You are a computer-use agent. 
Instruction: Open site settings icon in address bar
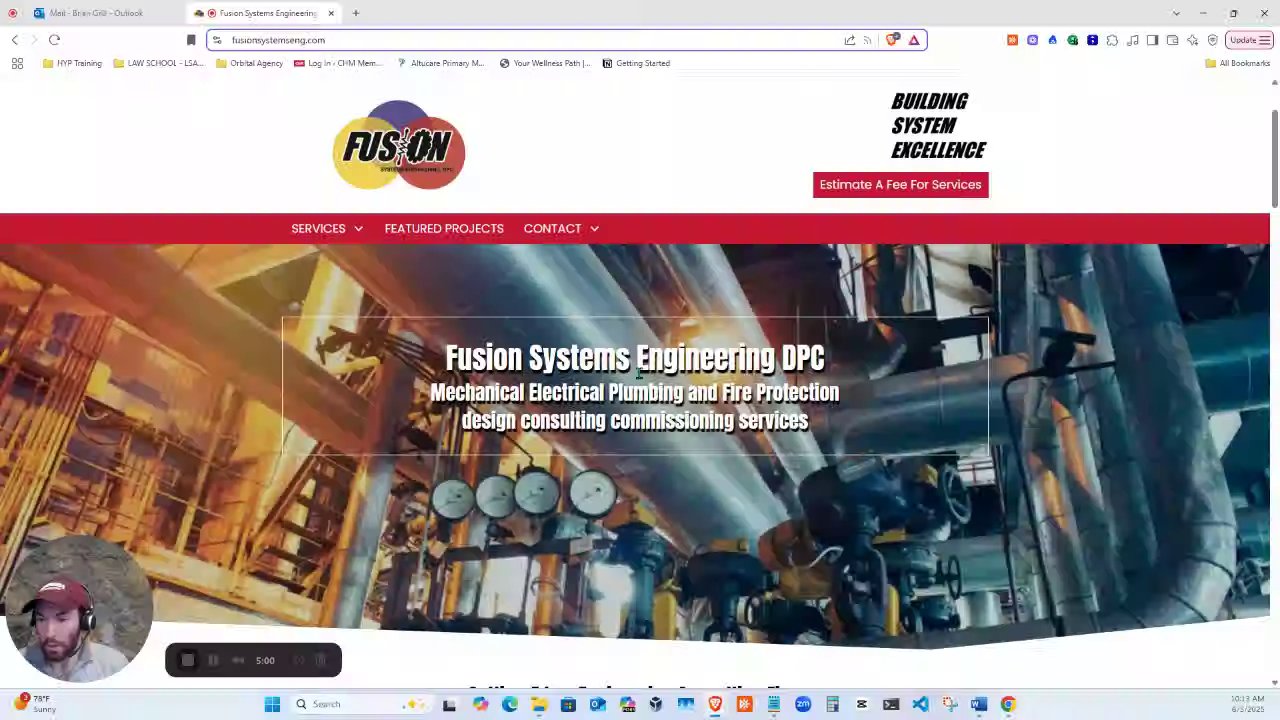click(217, 40)
